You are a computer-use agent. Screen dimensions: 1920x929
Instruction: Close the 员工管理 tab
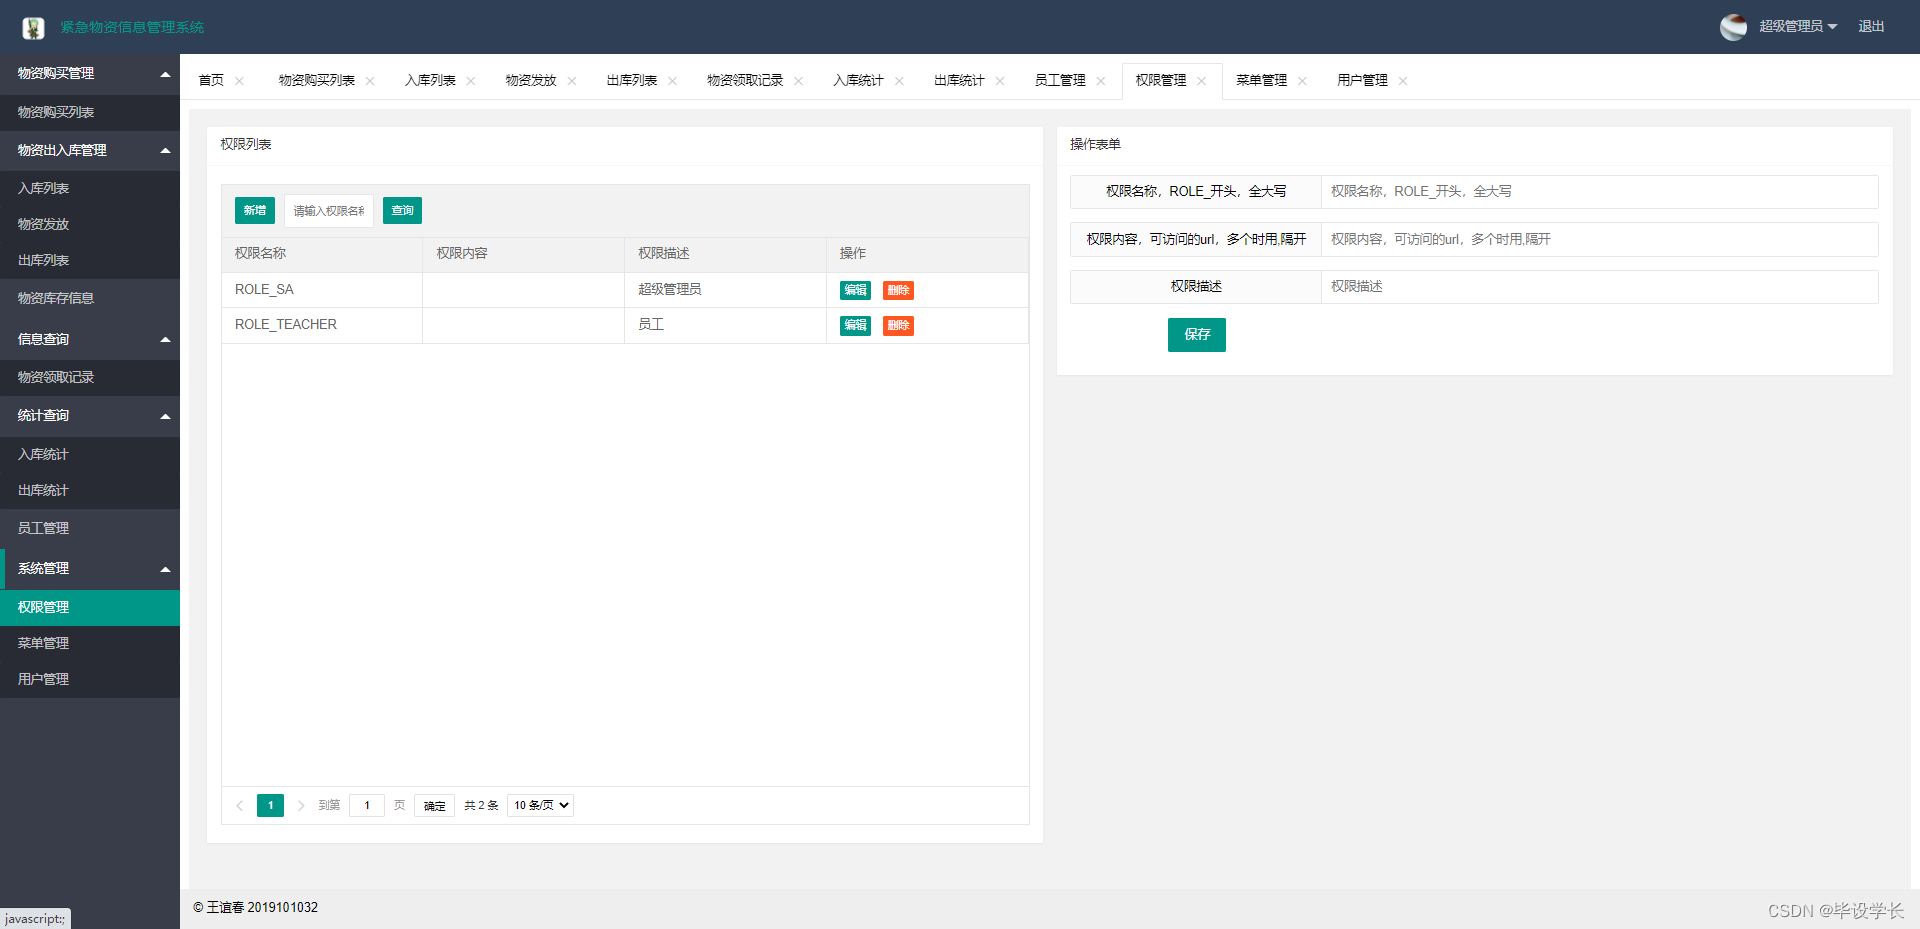coord(1101,81)
